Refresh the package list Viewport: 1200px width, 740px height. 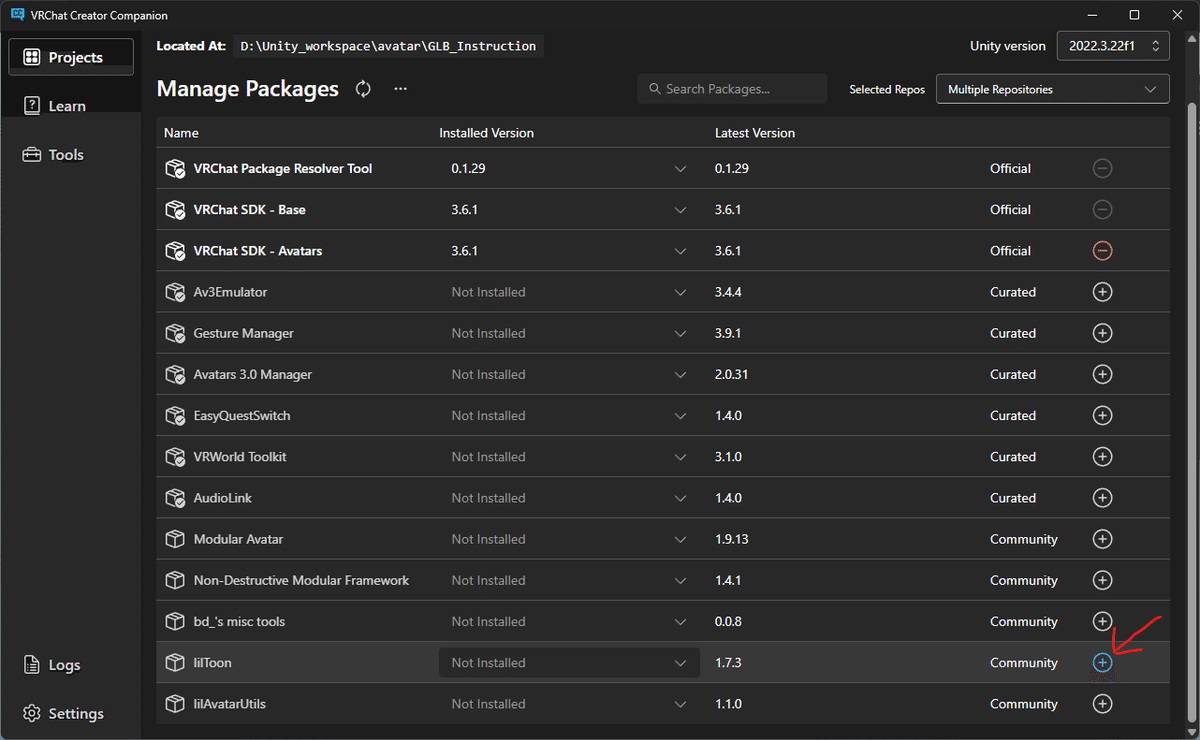click(364, 89)
